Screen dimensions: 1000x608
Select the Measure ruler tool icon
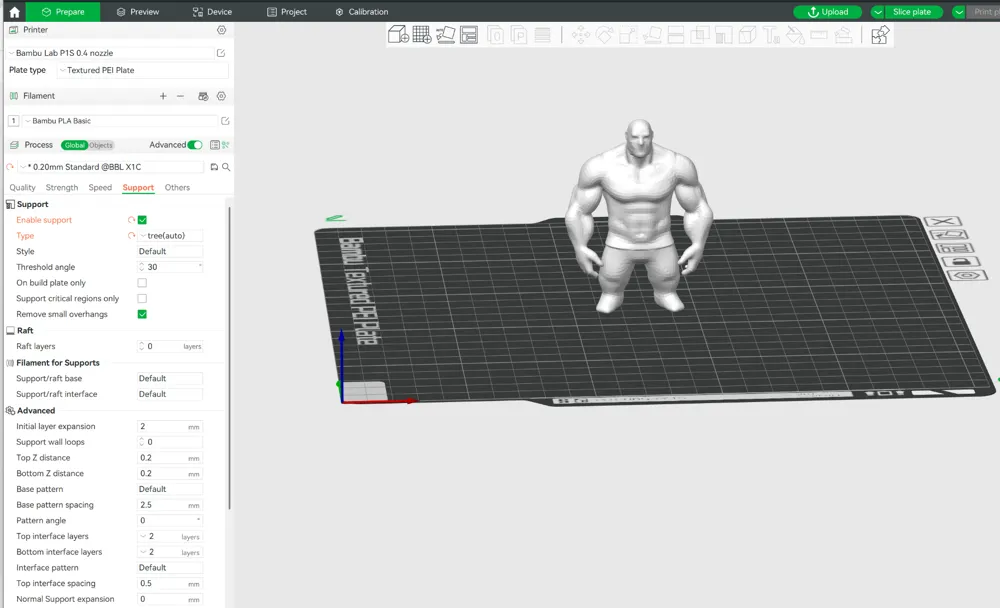tap(819, 35)
